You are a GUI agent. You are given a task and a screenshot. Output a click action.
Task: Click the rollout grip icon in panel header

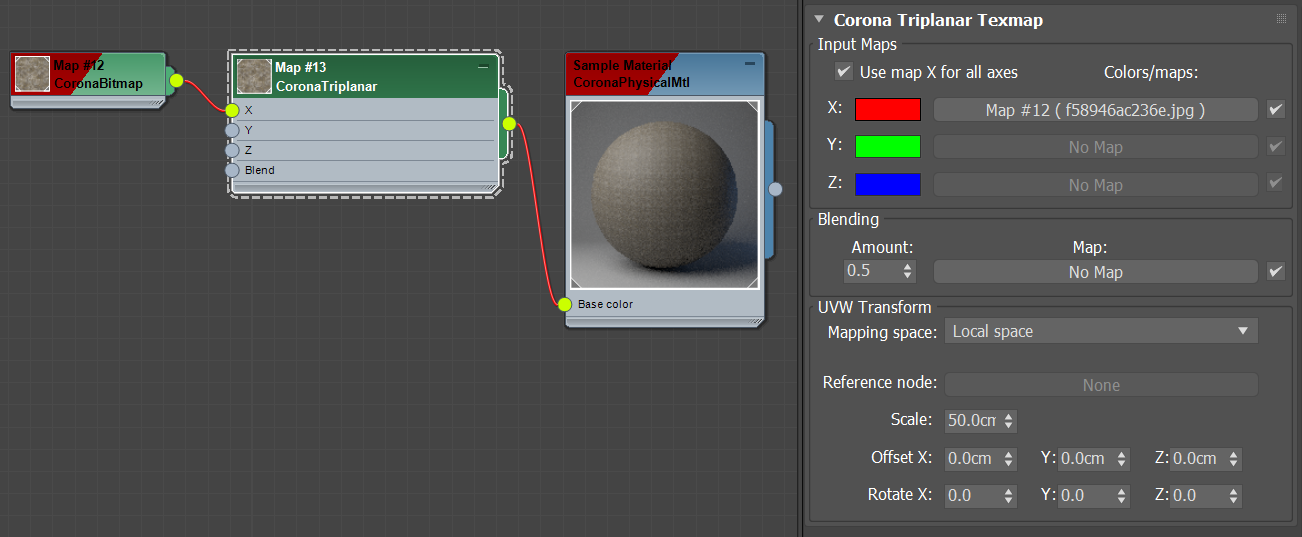click(x=1281, y=19)
